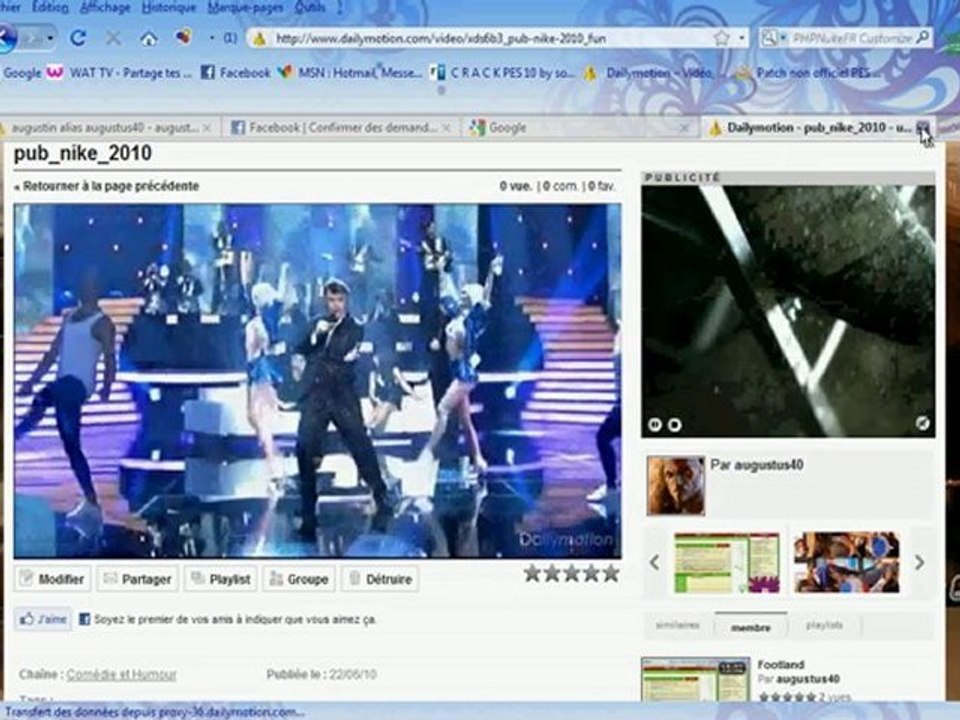
Task: Open the Footland video title
Action: tap(781, 665)
